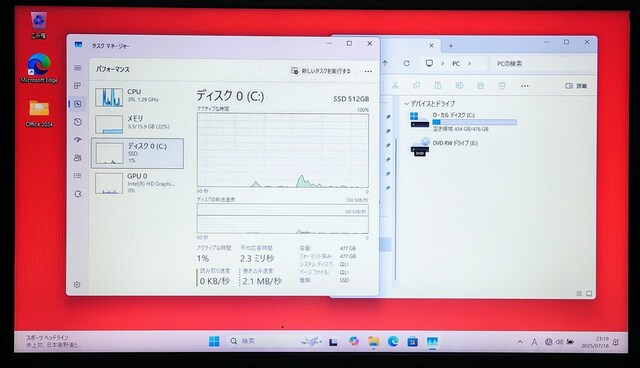Select GPU 0 performance entry
640x368 pixels.
tap(138, 183)
